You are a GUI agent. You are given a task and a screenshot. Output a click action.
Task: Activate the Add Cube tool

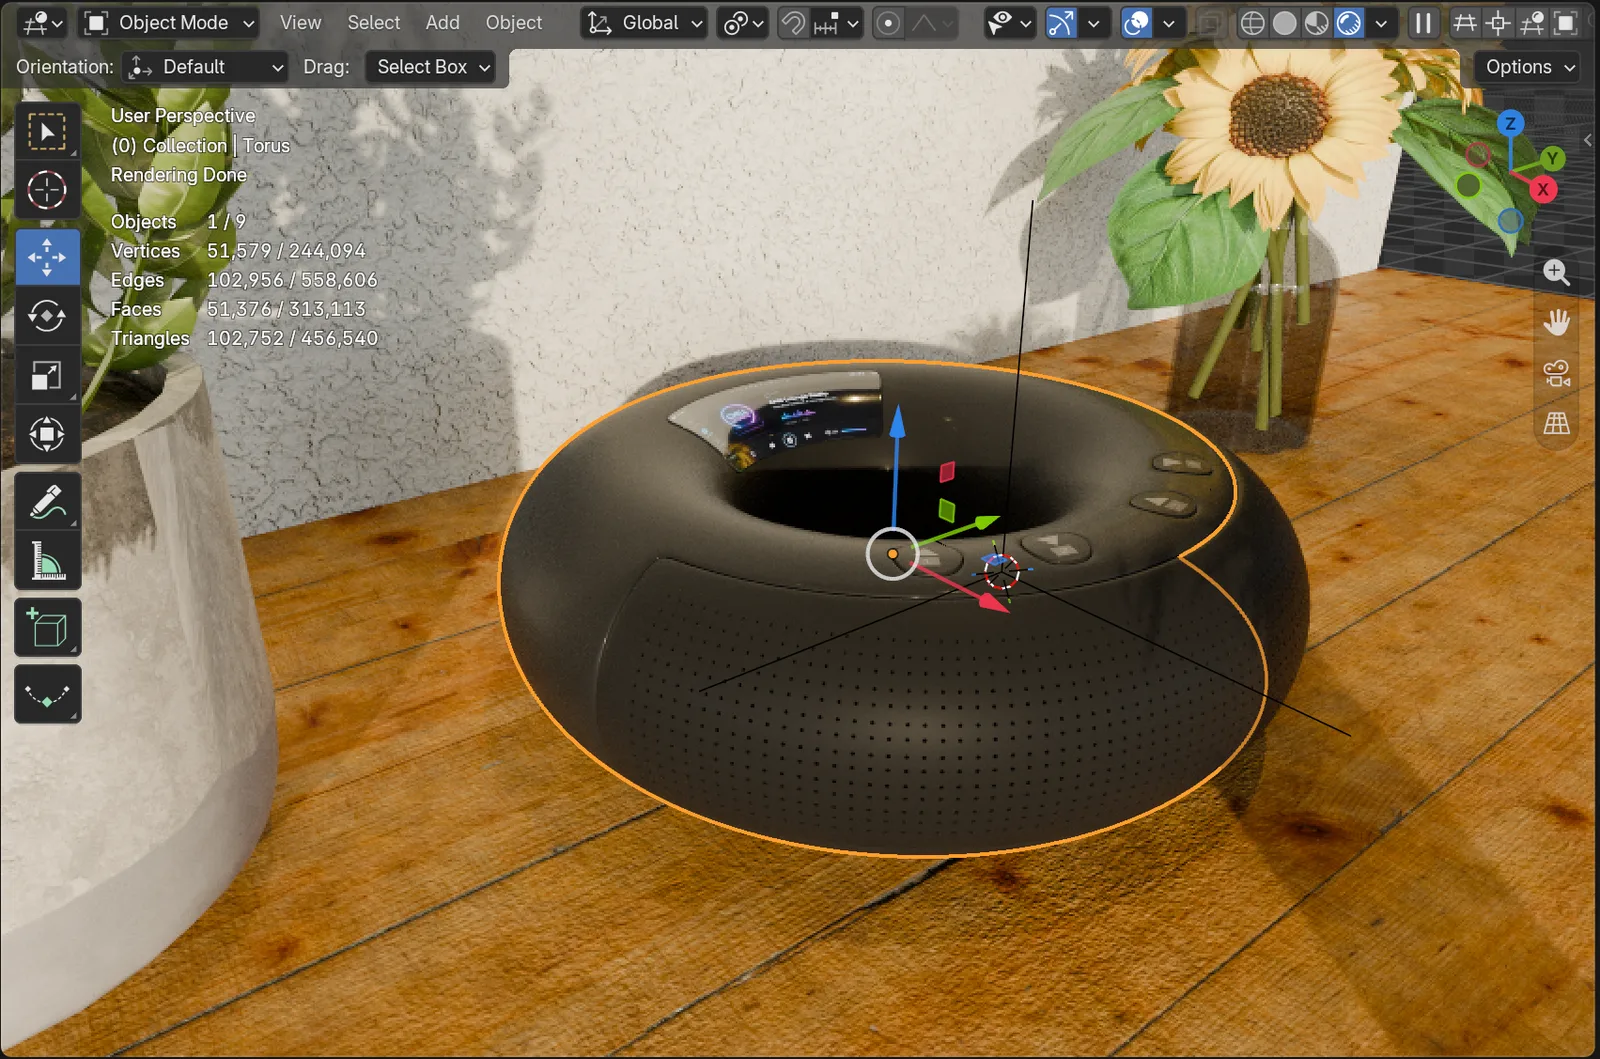point(47,627)
